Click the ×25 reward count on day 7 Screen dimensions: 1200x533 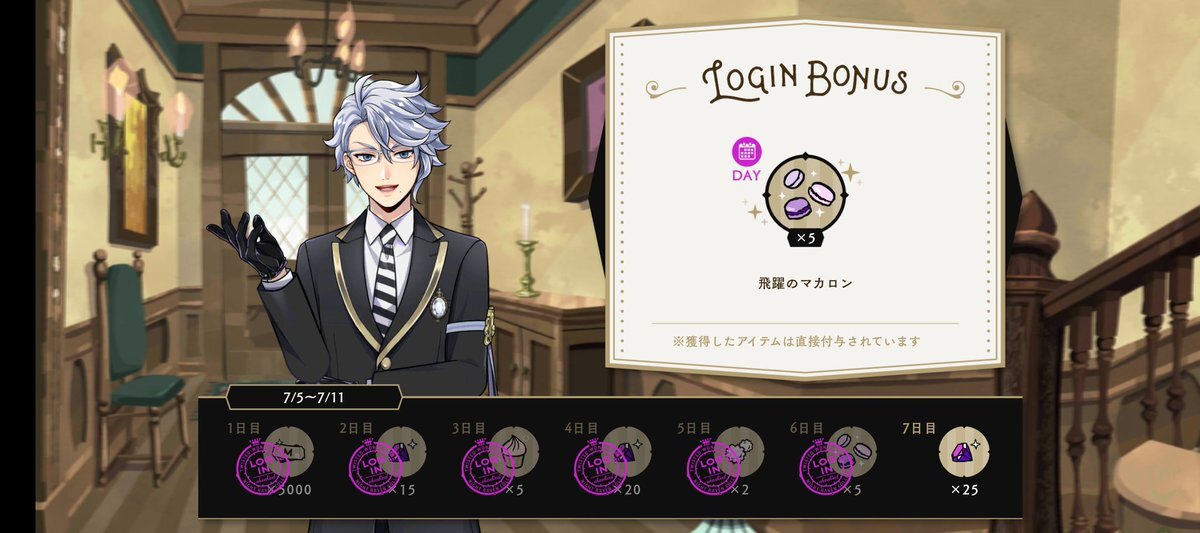click(x=964, y=490)
